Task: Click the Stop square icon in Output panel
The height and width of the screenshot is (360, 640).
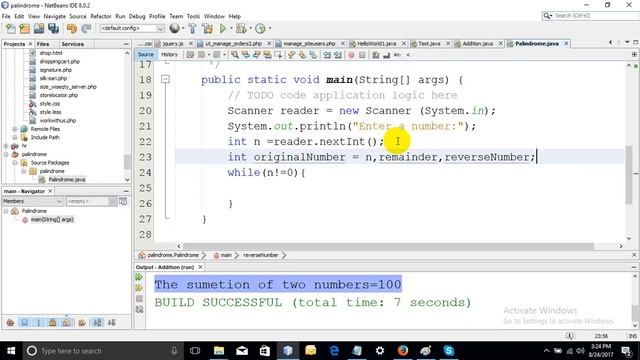Action: [x=139, y=298]
